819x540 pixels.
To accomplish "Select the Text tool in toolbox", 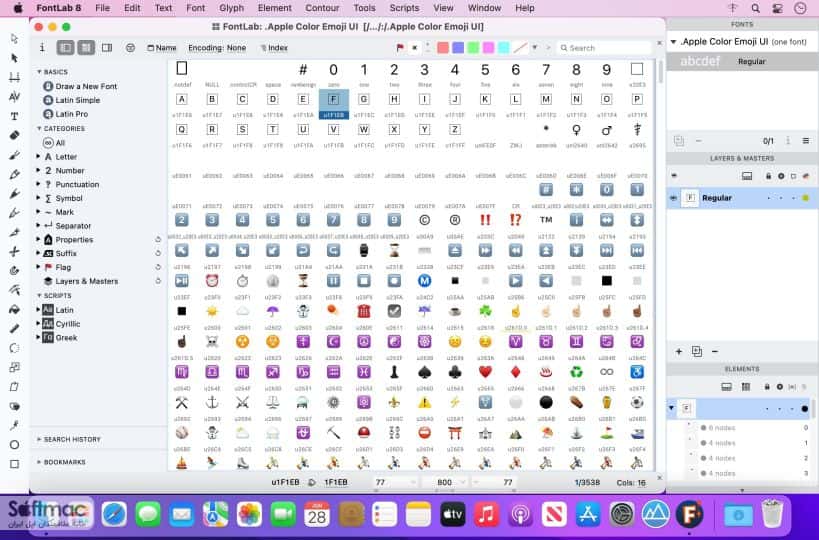I will coord(14,116).
